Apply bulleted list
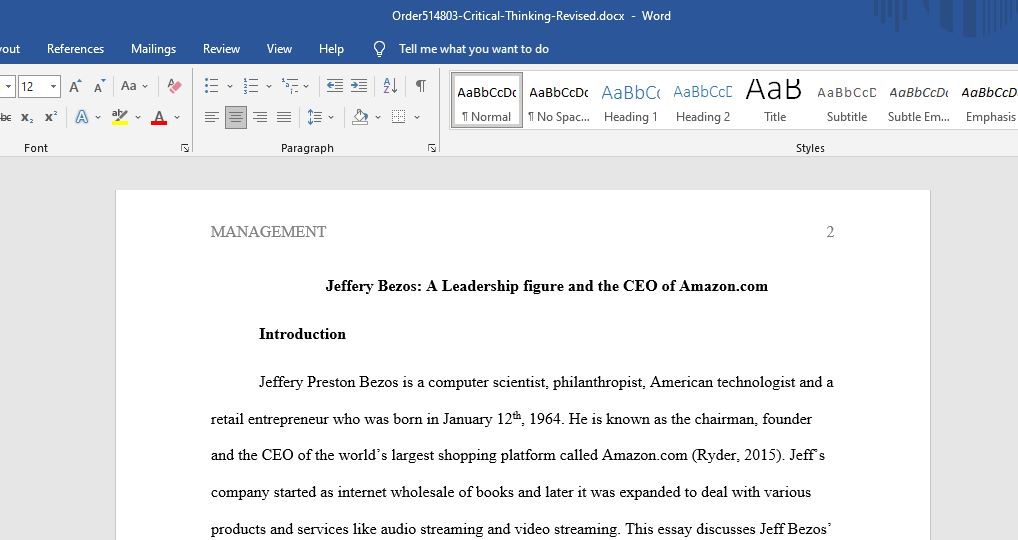 point(212,86)
